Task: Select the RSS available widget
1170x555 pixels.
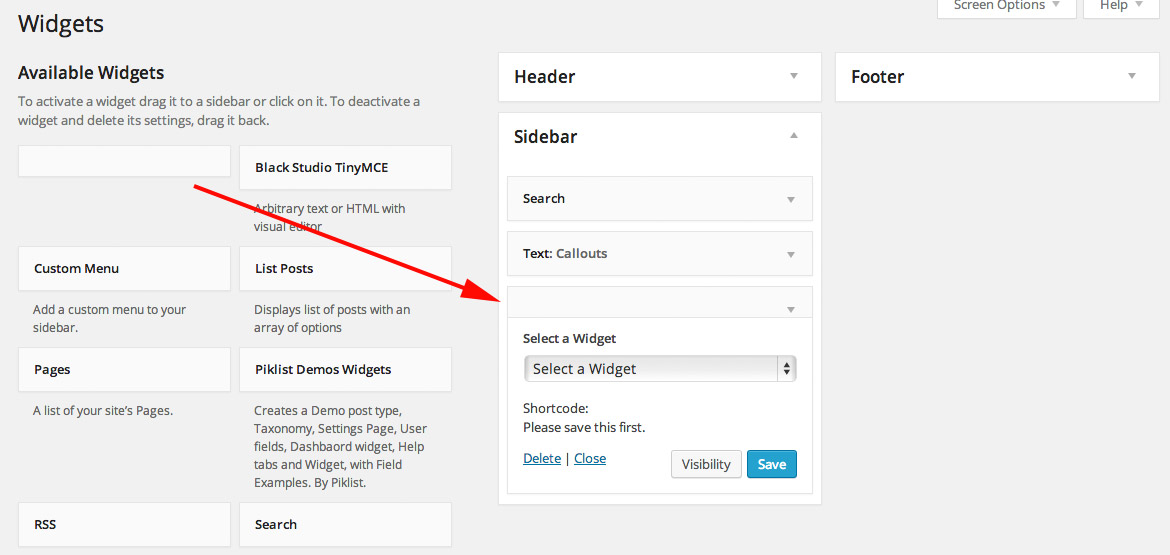Action: point(124,524)
